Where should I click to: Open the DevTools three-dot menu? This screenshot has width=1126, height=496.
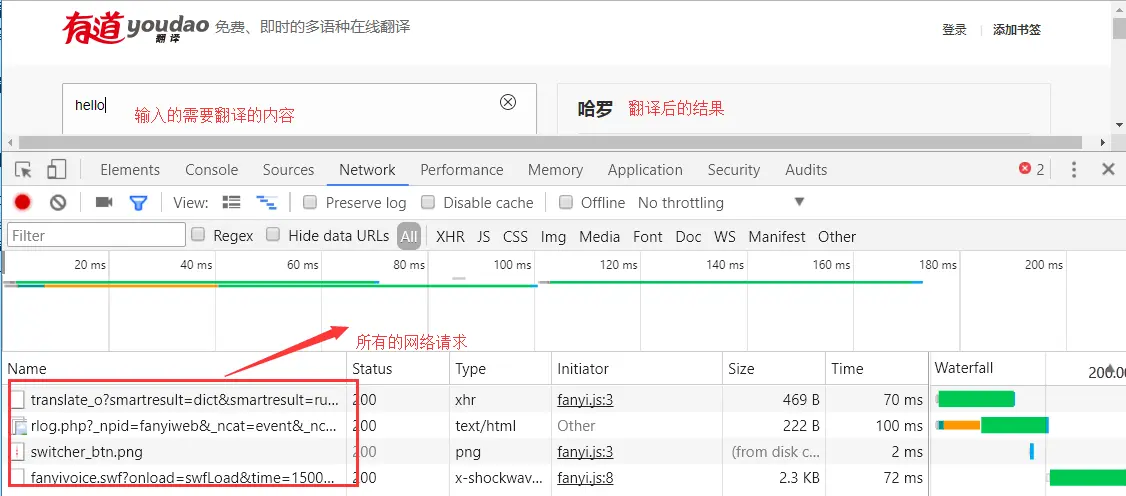tap(1074, 170)
